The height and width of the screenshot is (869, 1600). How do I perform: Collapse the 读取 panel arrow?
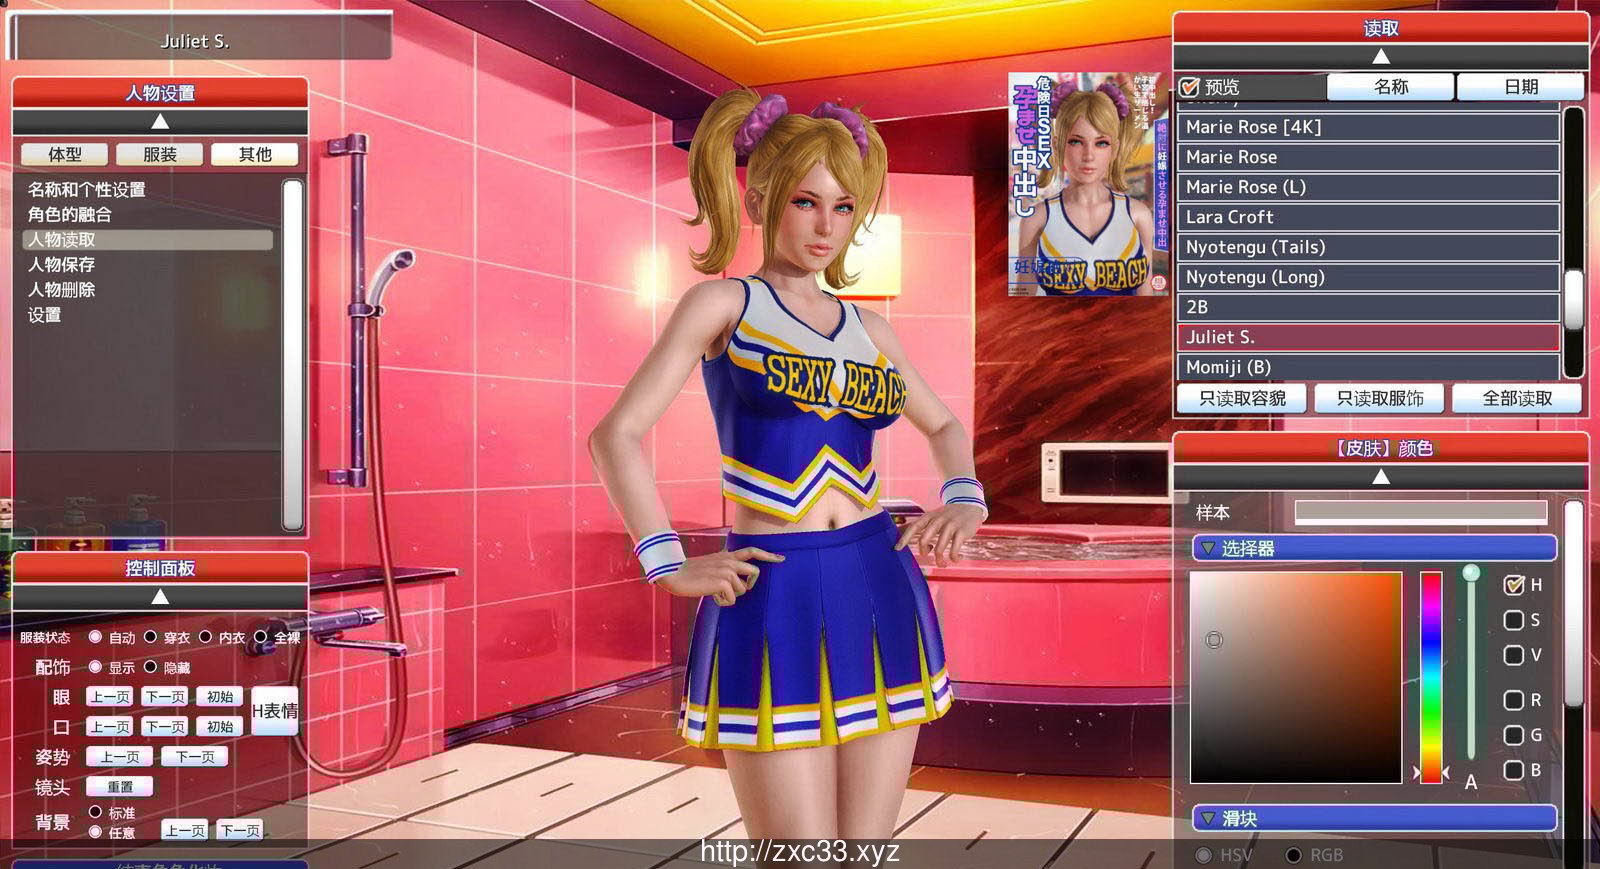1380,56
